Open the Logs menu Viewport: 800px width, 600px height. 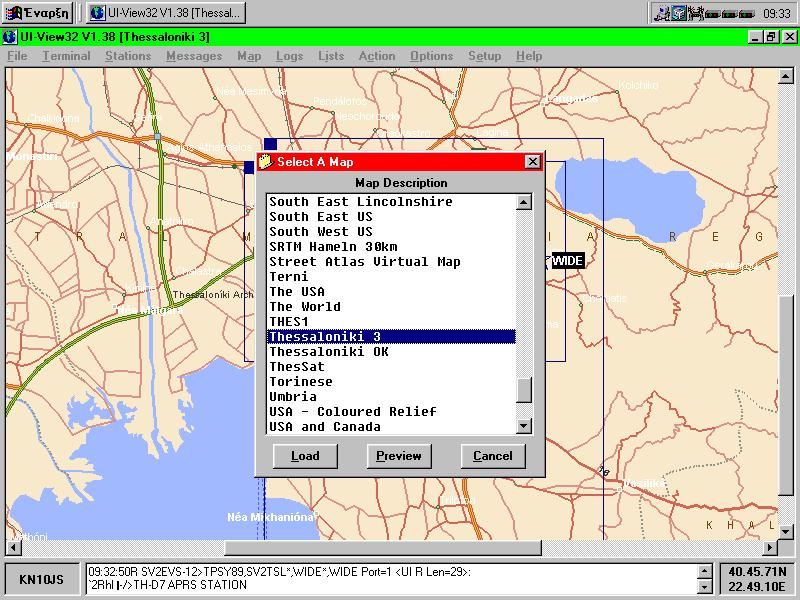289,56
